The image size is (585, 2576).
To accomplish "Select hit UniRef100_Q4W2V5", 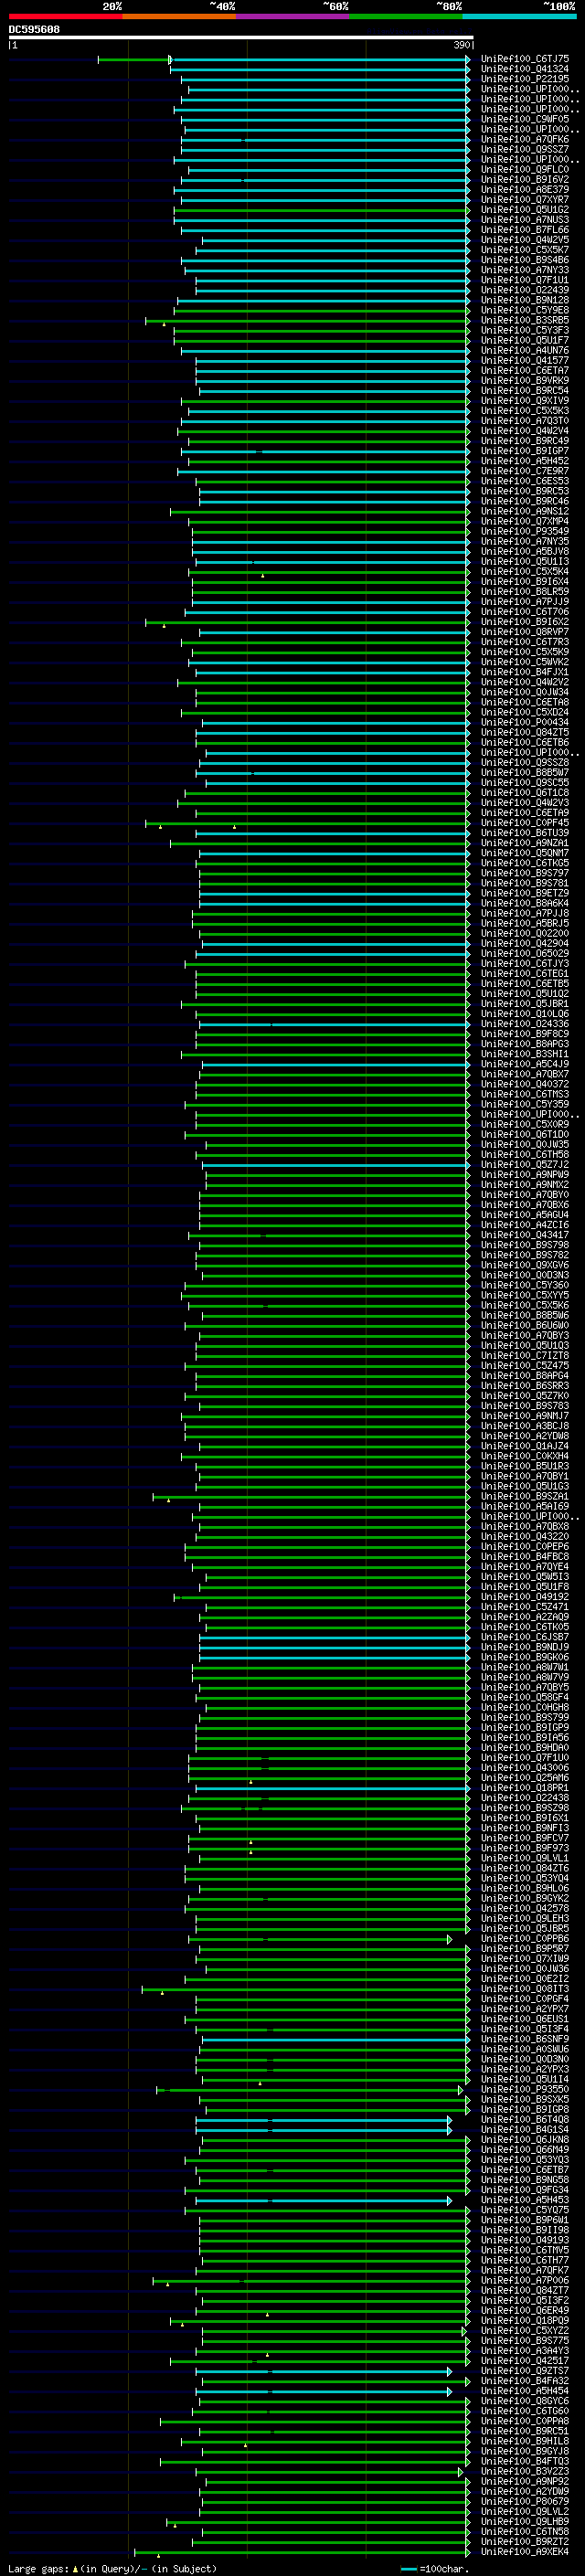I will click(x=525, y=240).
